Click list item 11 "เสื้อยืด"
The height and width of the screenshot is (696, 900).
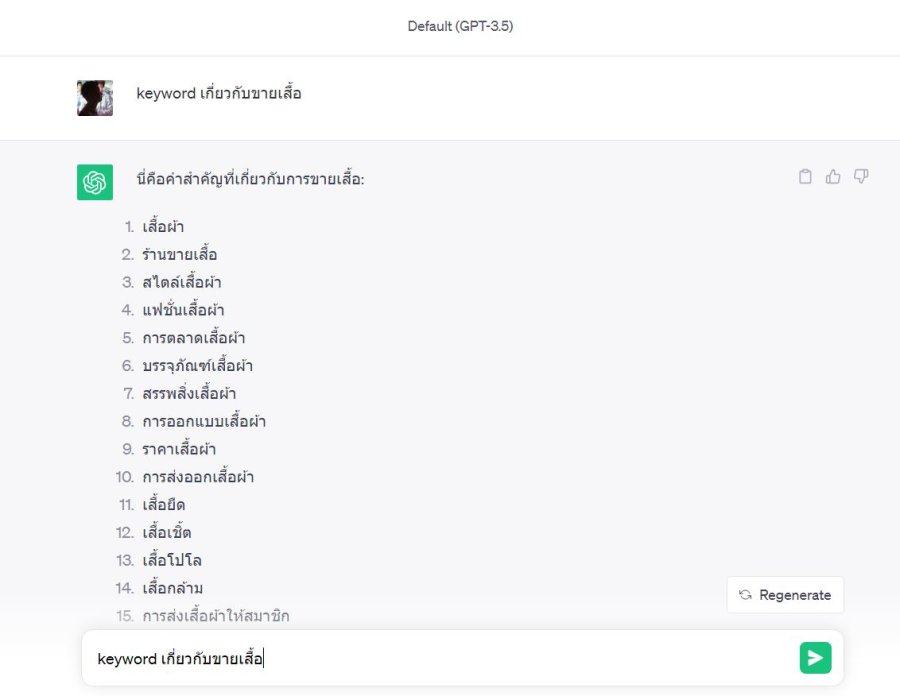163,505
